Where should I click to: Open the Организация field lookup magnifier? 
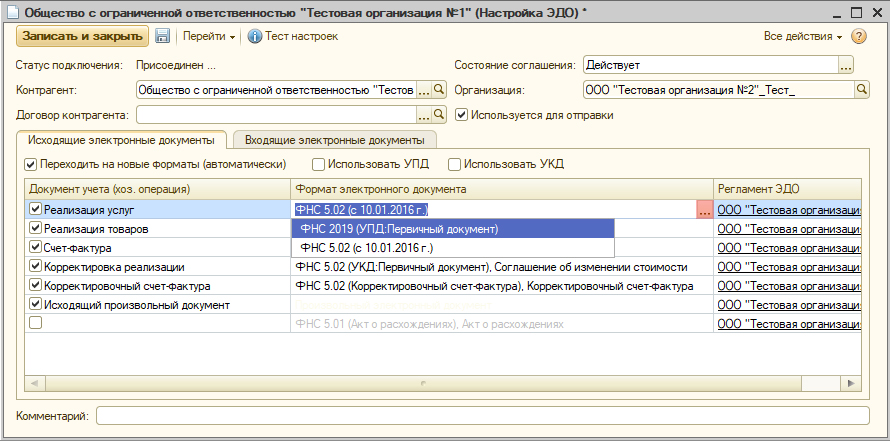coord(861,90)
